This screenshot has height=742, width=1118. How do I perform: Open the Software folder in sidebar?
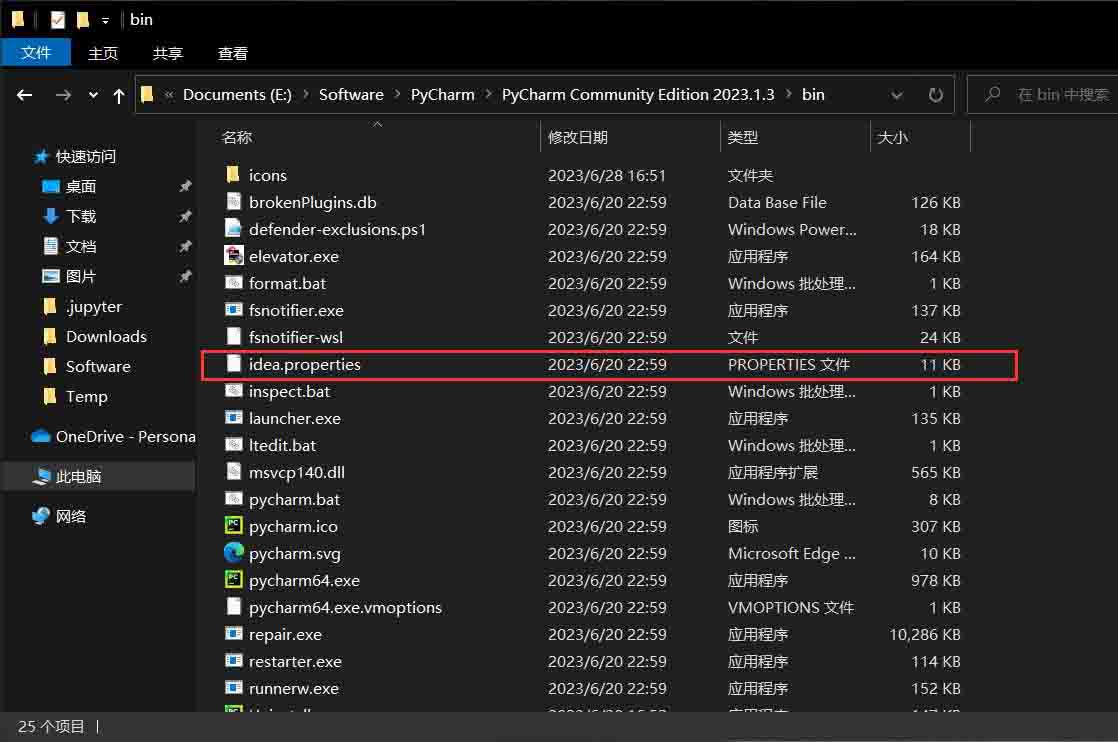87,366
